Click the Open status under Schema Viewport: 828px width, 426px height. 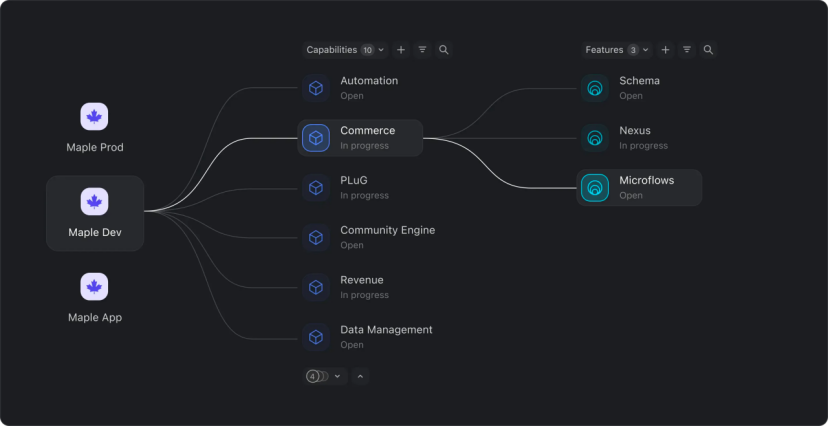point(631,96)
